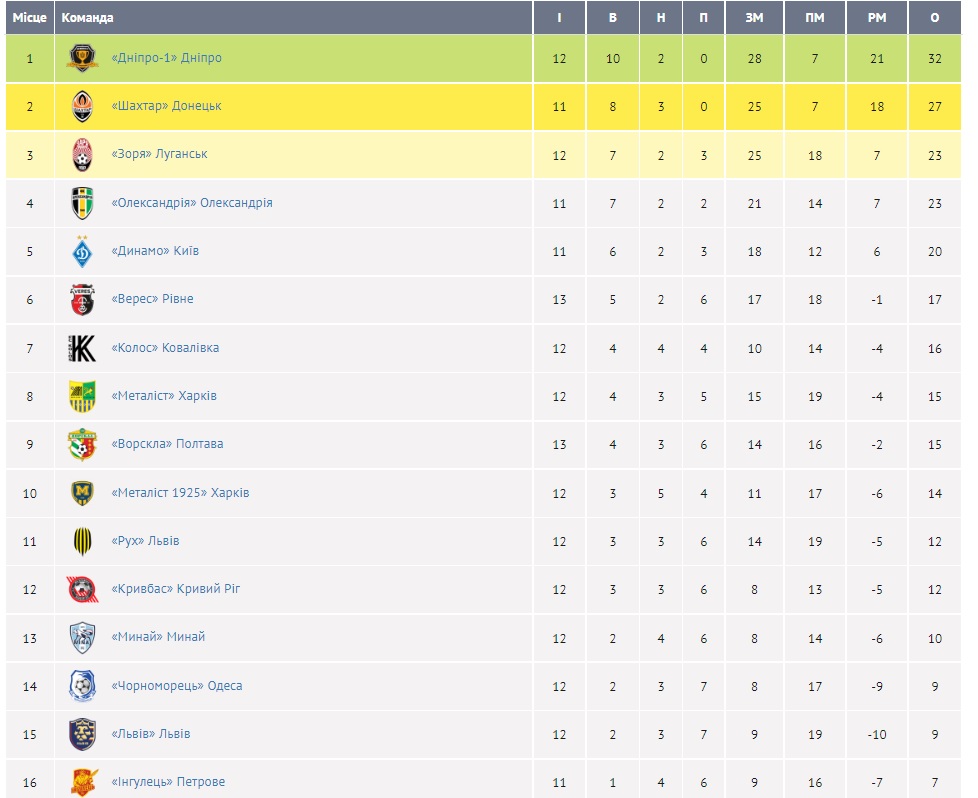Screen dimensions: 978x798
Task: Click the Kryvbas Kryvyi Rih emblem
Action: click(82, 589)
